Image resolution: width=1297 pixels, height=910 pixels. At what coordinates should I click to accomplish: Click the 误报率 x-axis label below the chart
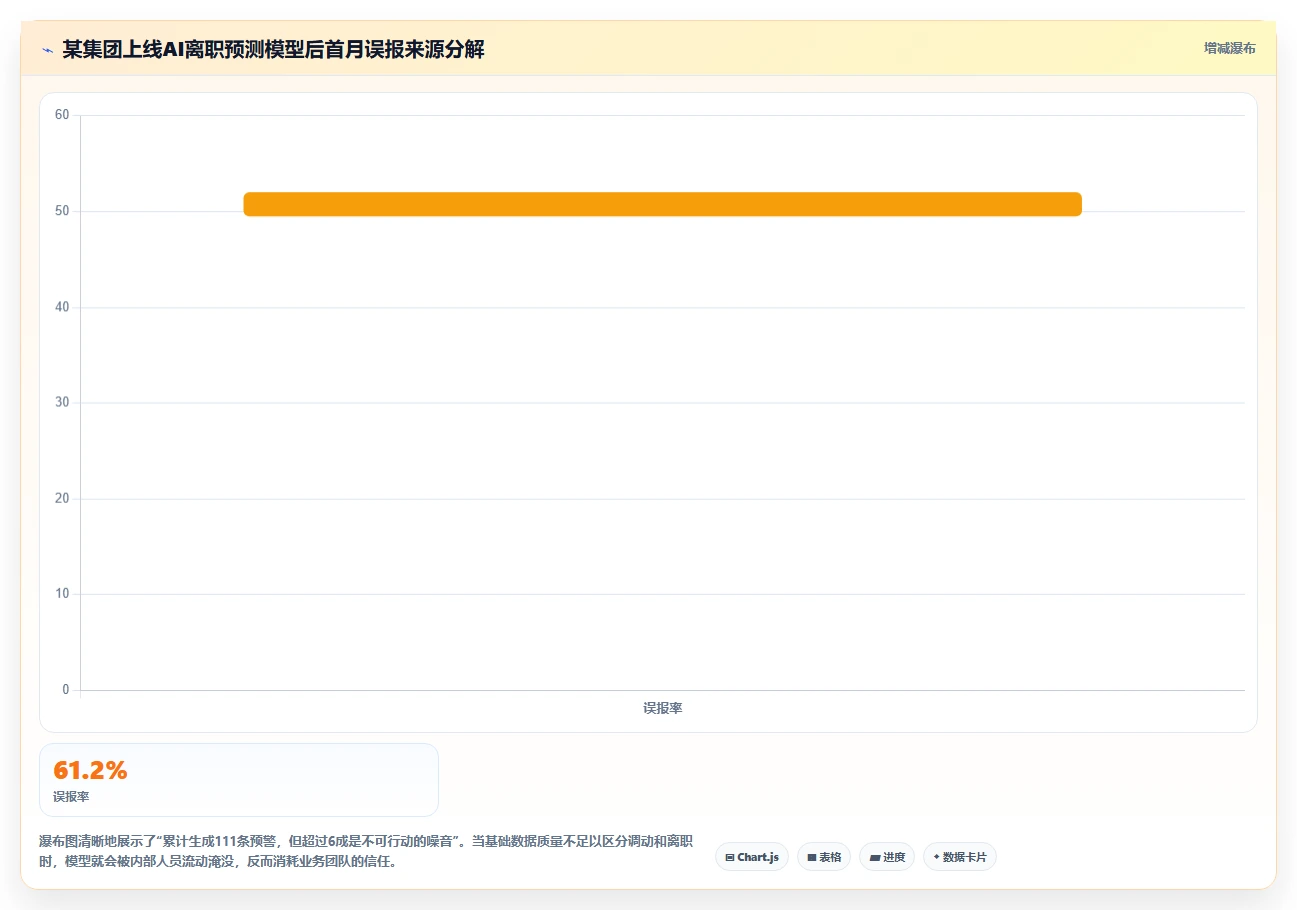click(x=662, y=708)
